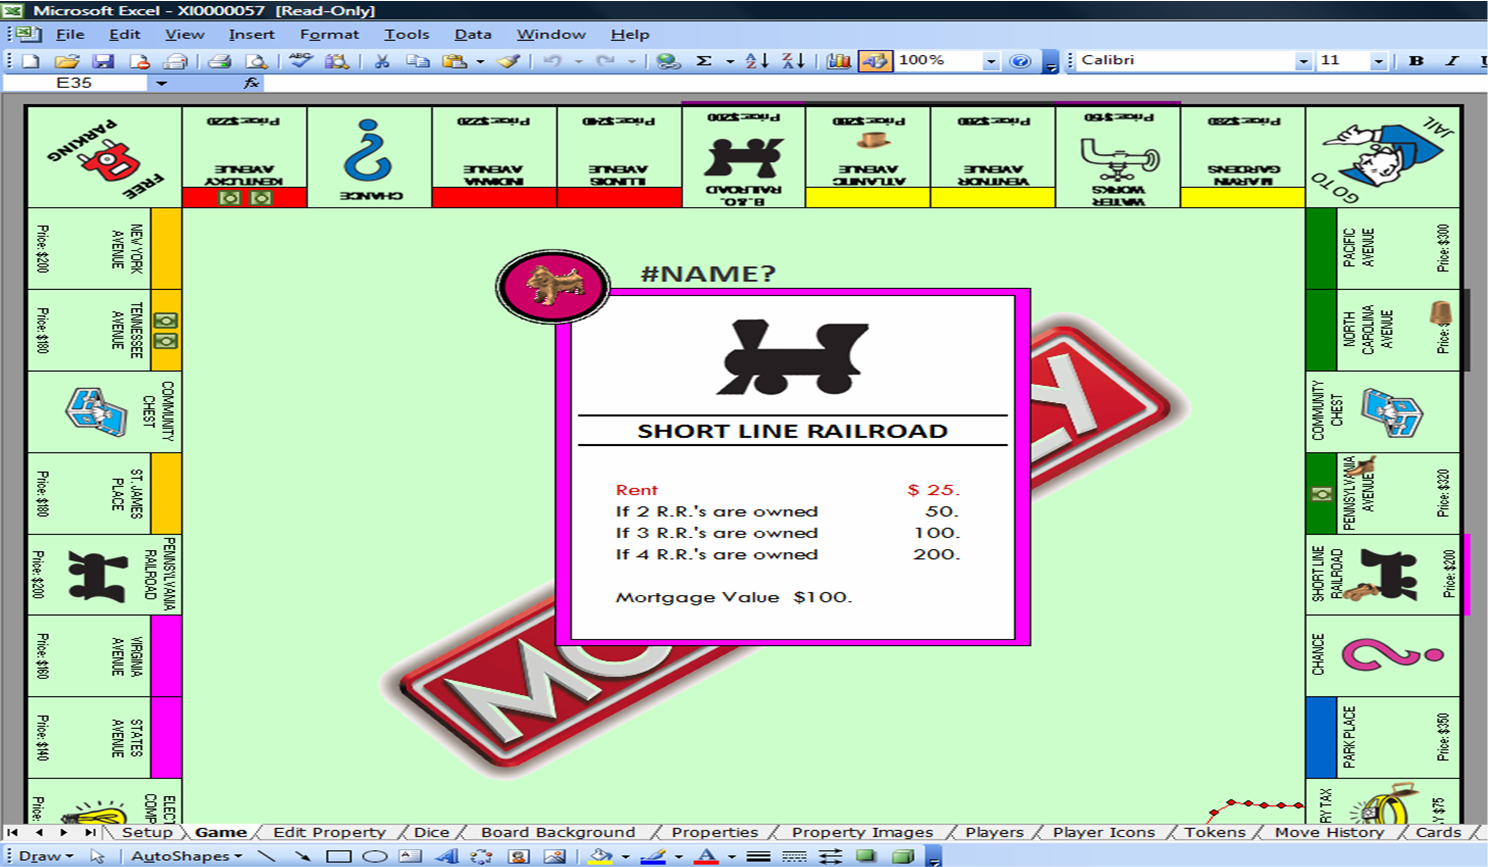Image resolution: width=1488 pixels, height=867 pixels.
Task: Click the Save icon in the toolbar
Action: click(x=103, y=61)
